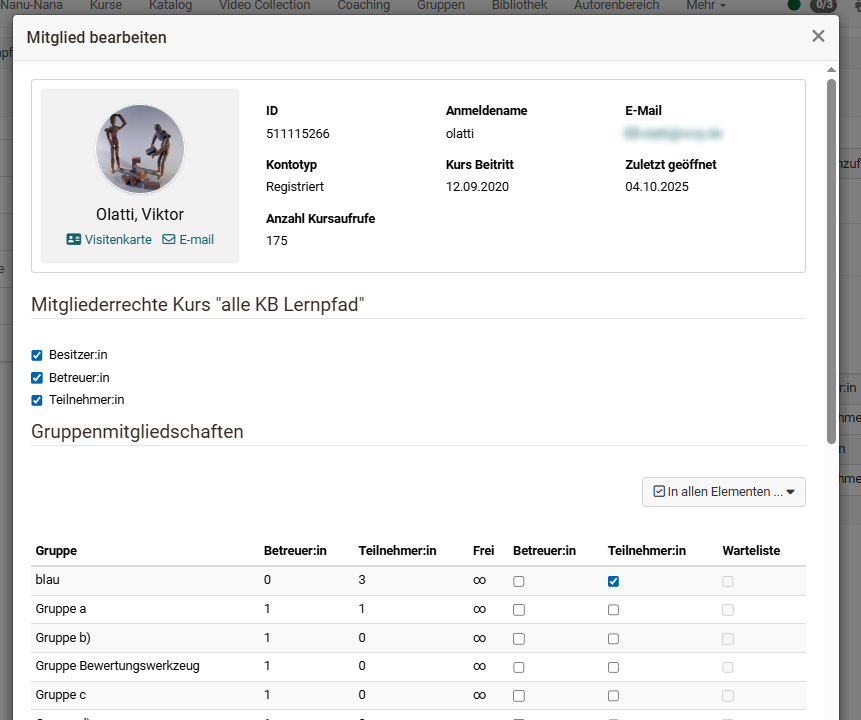Uncheck the Besitzer:in checkbox
Screen dimensions: 861x720
(x=37, y=355)
